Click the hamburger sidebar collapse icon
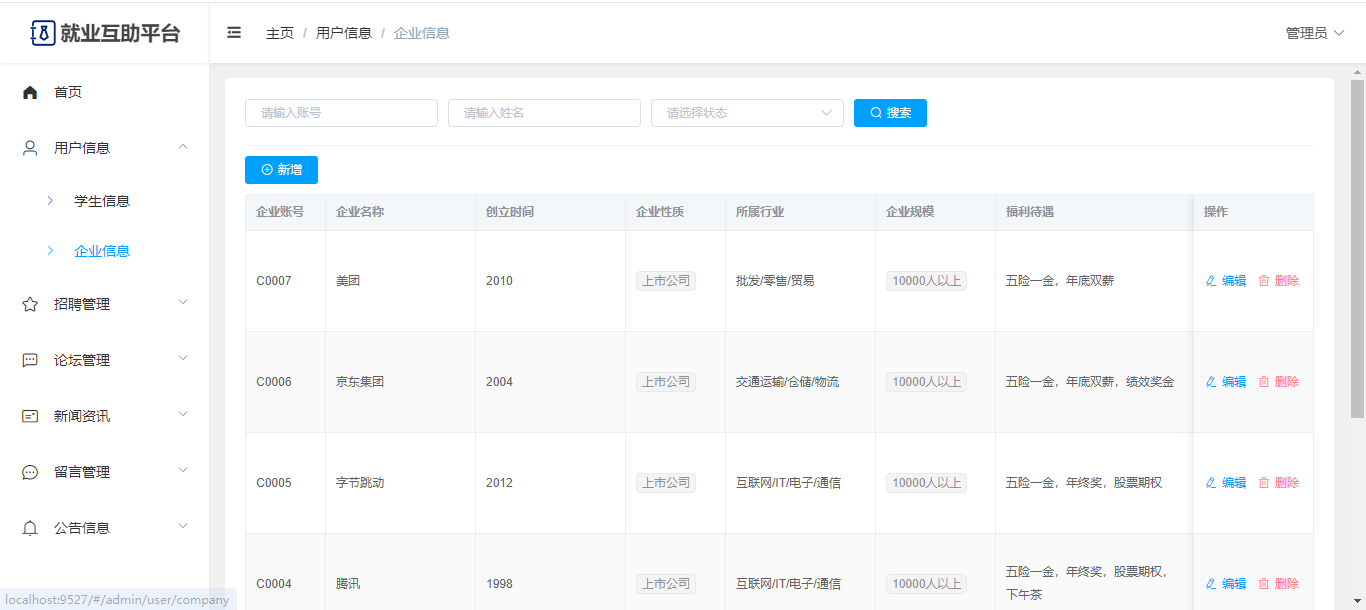 coord(234,33)
